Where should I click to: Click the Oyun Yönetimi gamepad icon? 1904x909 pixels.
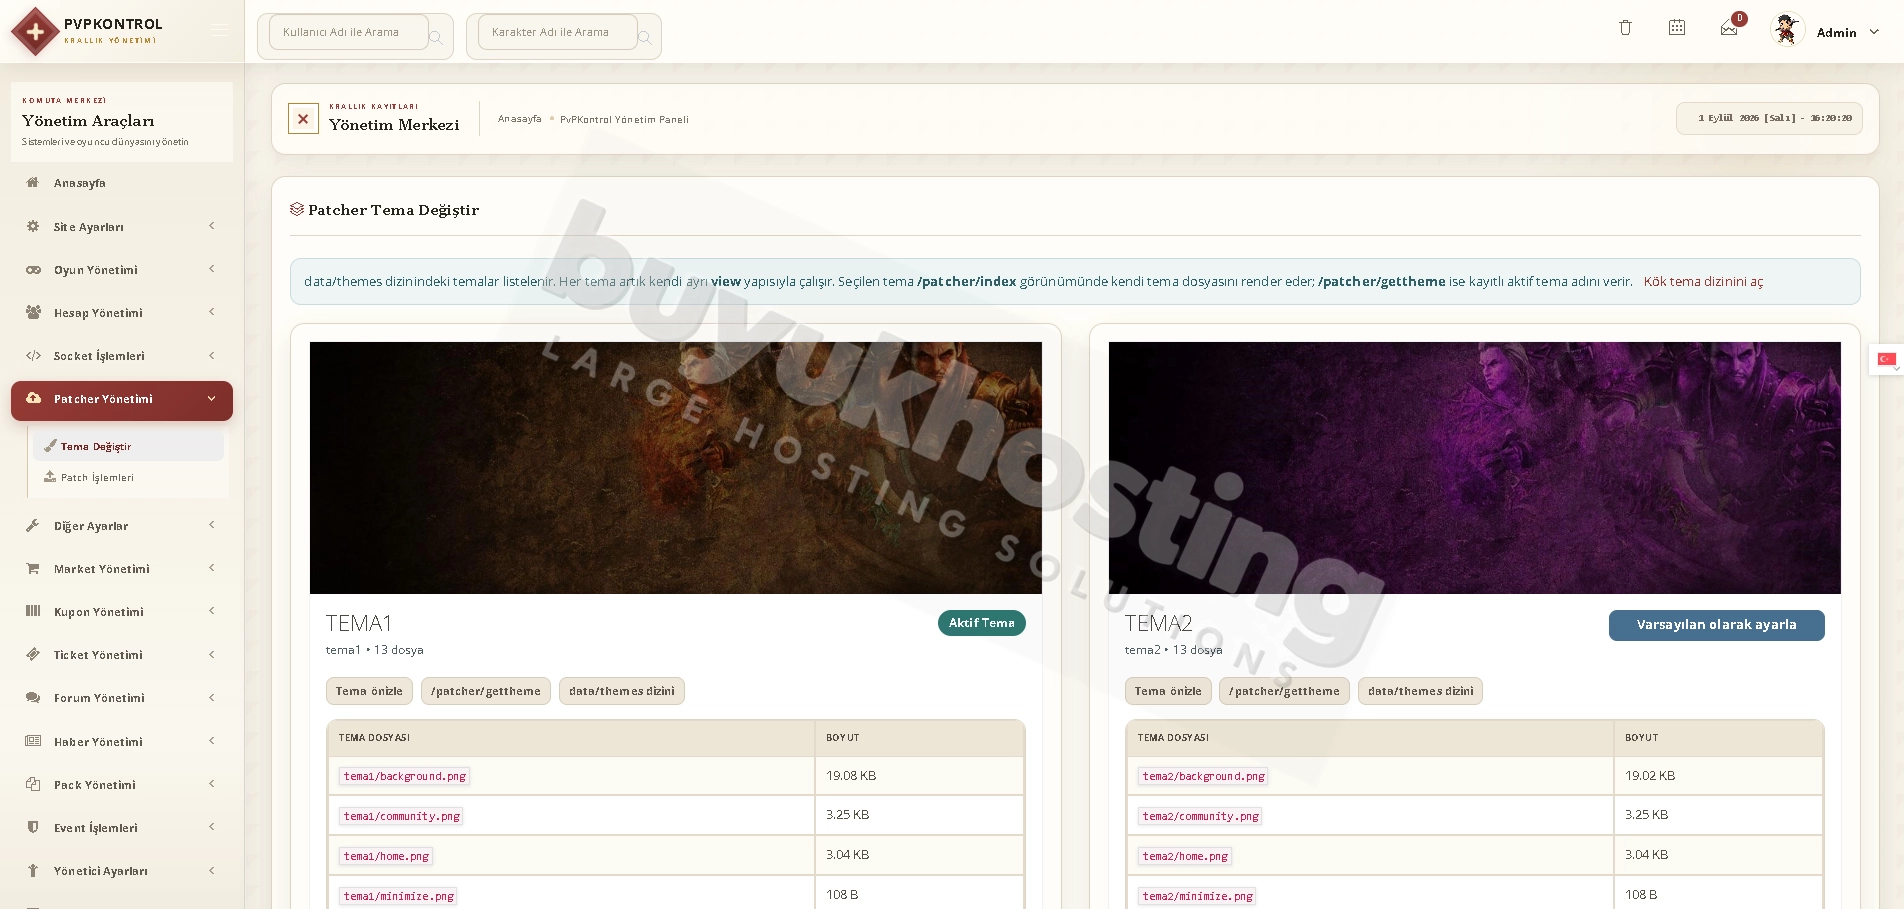tap(33, 270)
